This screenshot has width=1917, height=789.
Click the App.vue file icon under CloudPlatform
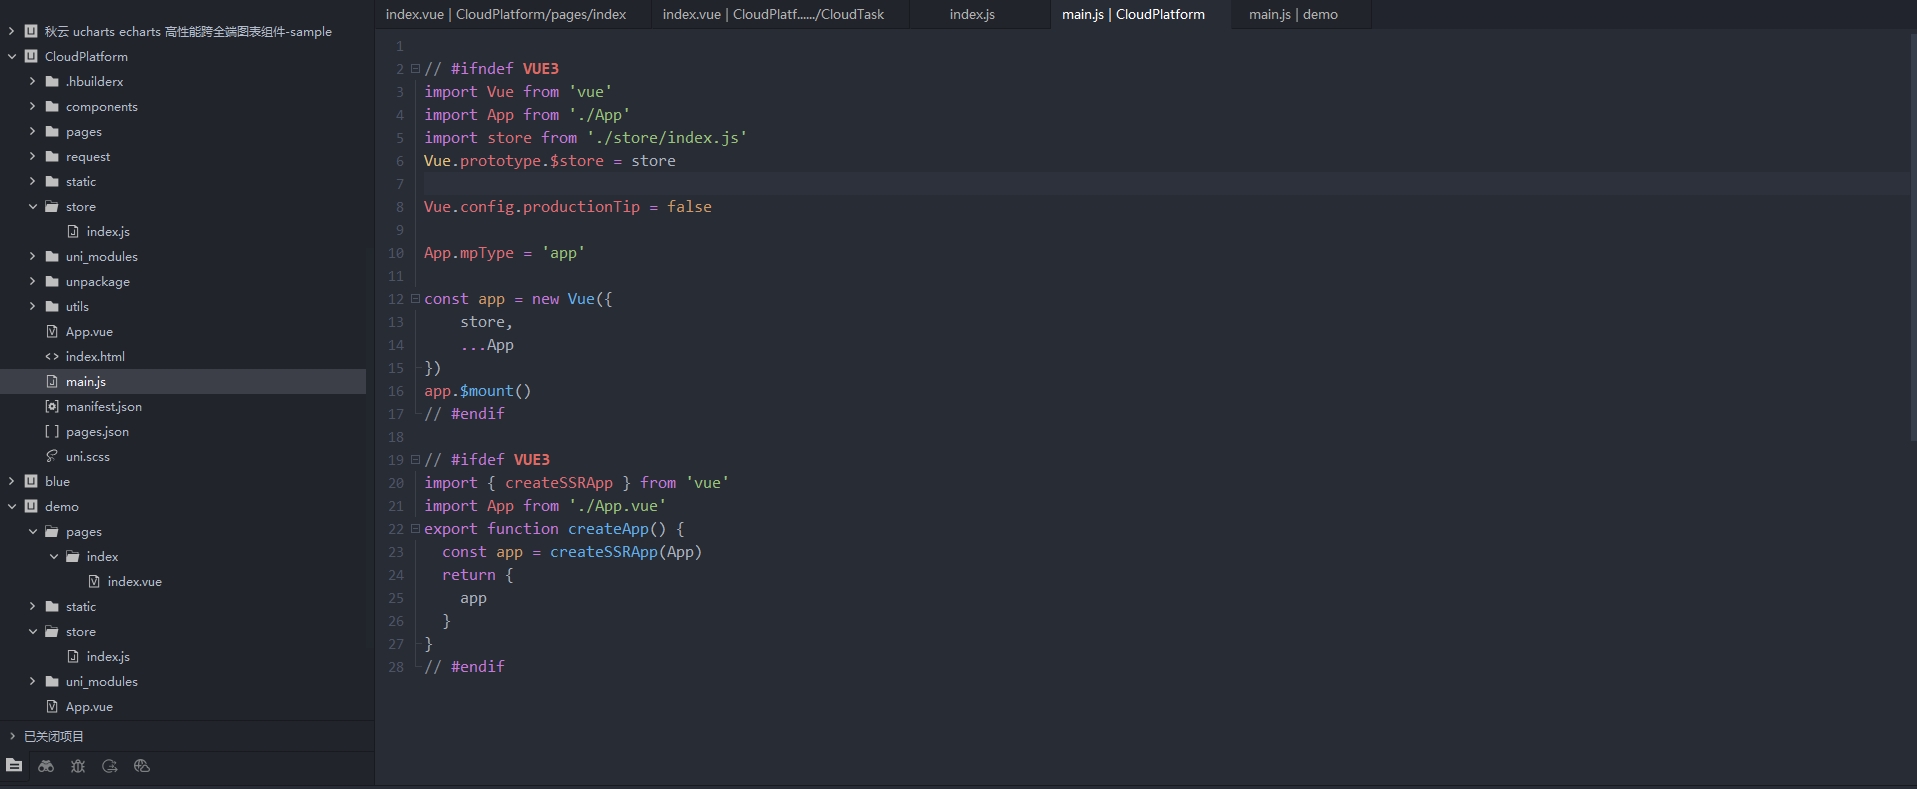[x=52, y=331]
